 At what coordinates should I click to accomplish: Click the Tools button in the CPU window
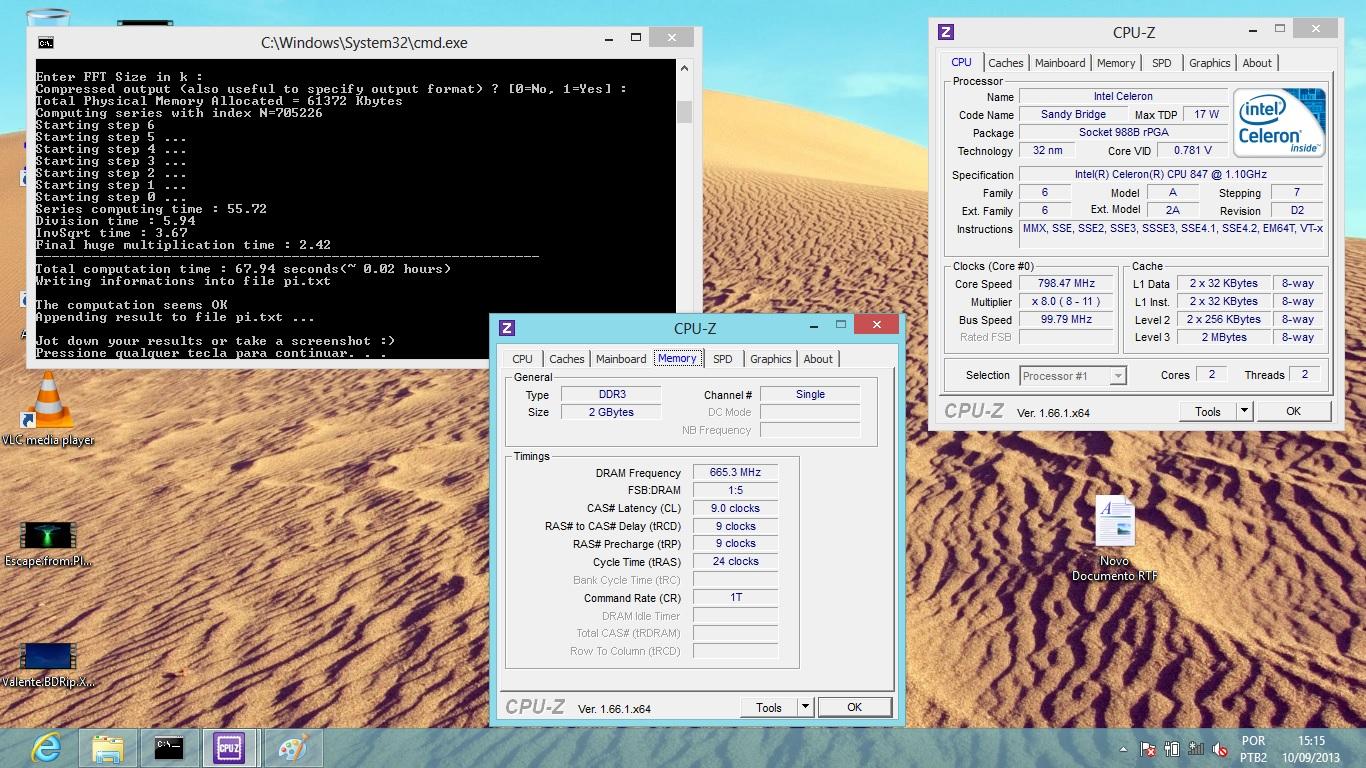1207,411
